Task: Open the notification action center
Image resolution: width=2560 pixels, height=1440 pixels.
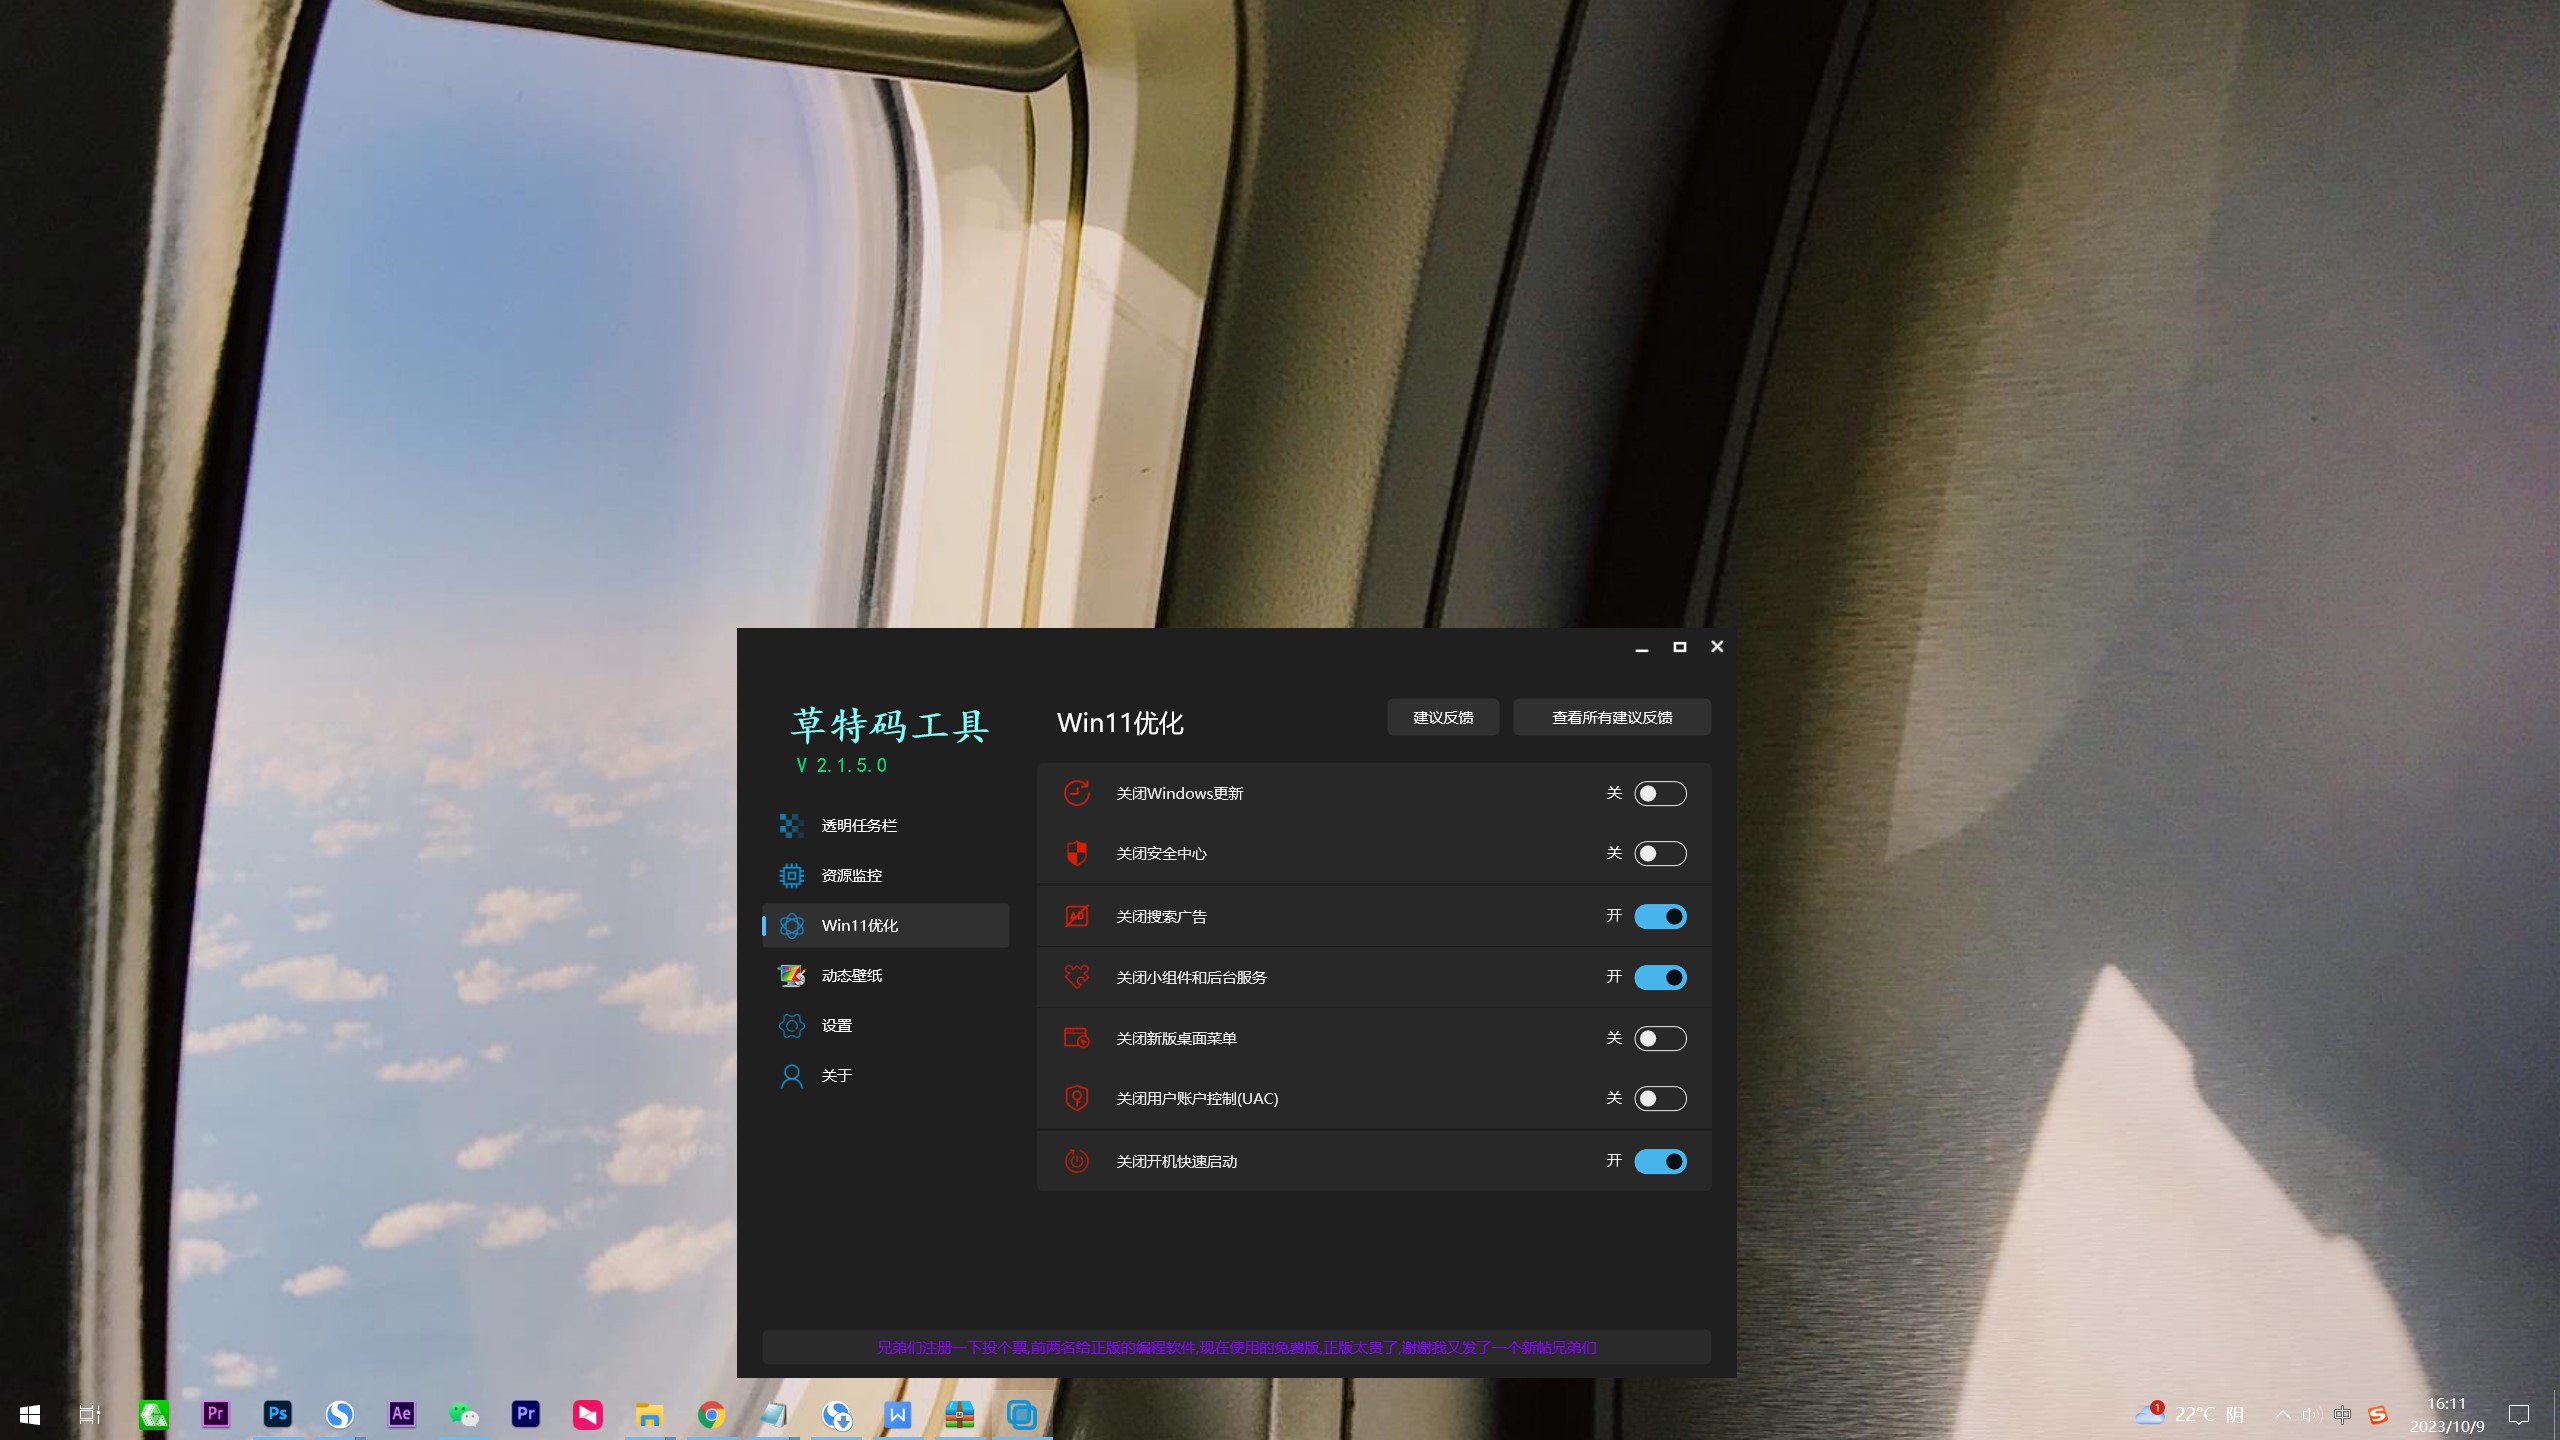Action: (x=2519, y=1415)
